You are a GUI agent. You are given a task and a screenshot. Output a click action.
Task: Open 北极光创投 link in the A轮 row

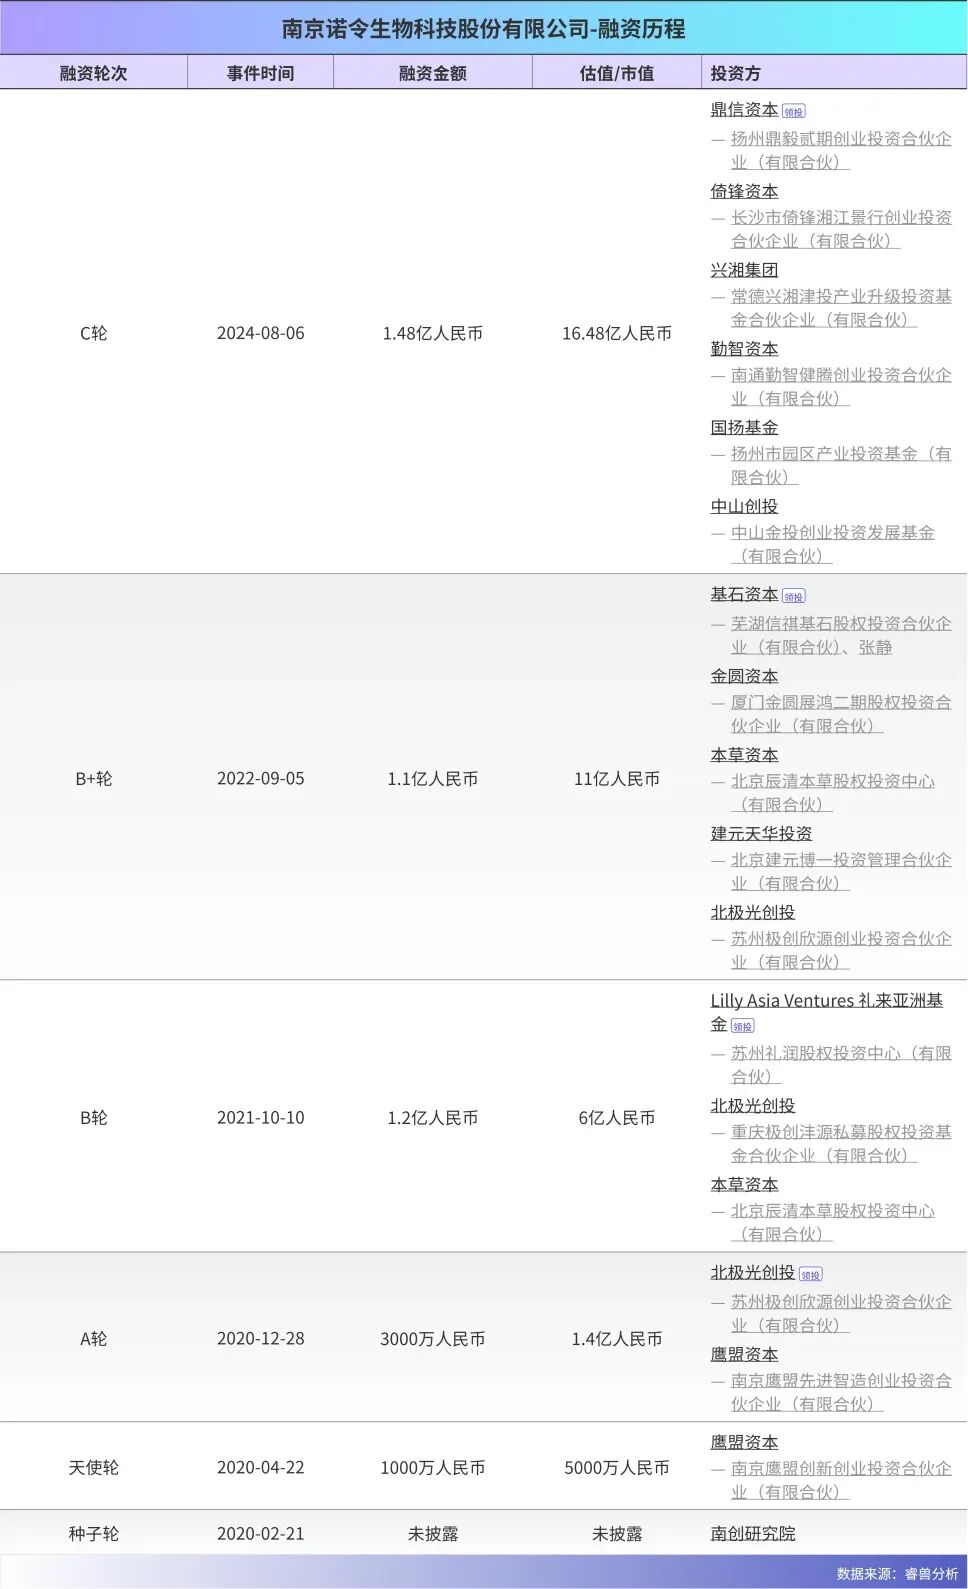[753, 1273]
